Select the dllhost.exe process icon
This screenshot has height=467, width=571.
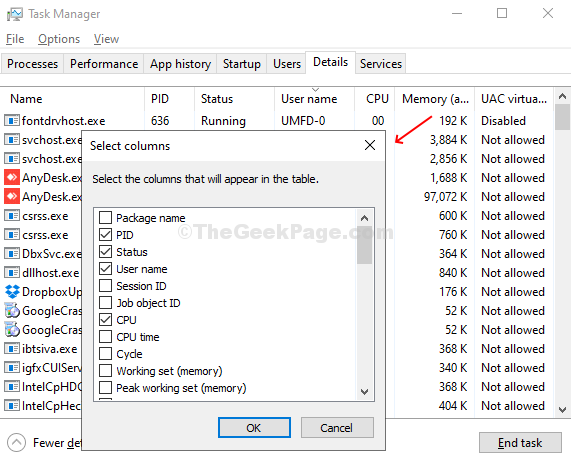coord(12,272)
